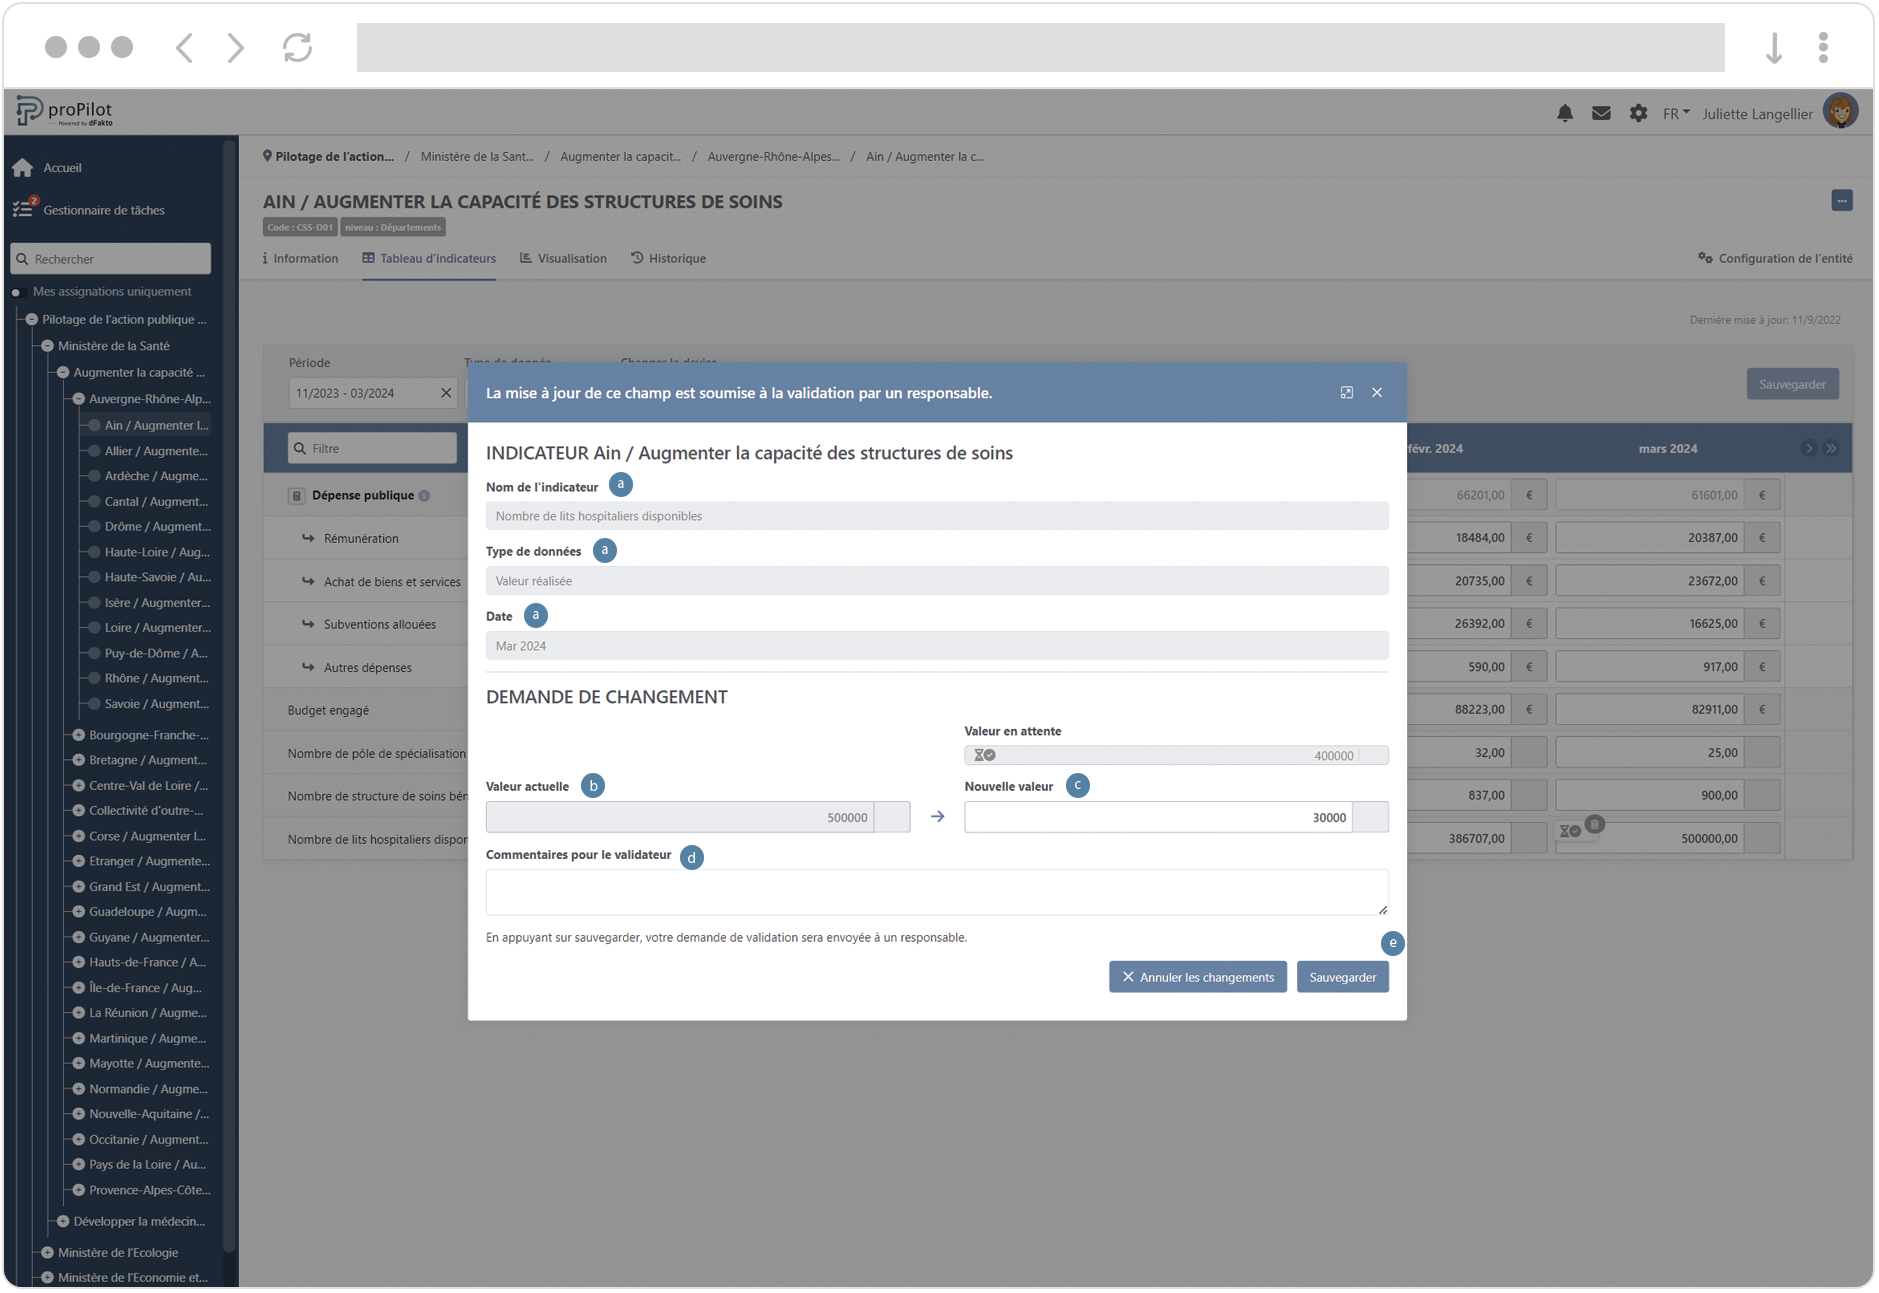Click the Commentaires pour le validateur field
This screenshot has width=1879, height=1293.
(x=936, y=891)
